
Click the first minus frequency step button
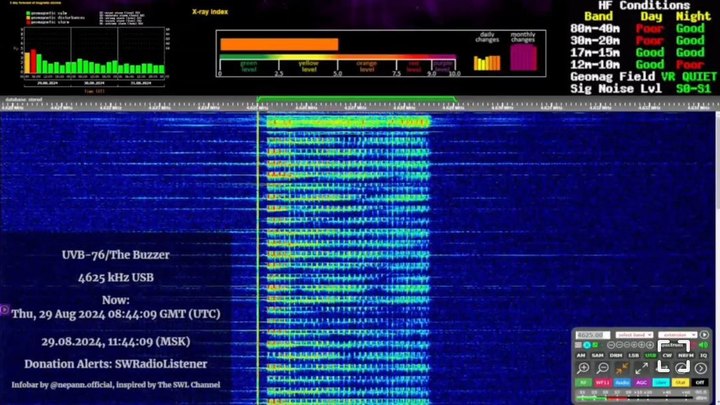611,345
